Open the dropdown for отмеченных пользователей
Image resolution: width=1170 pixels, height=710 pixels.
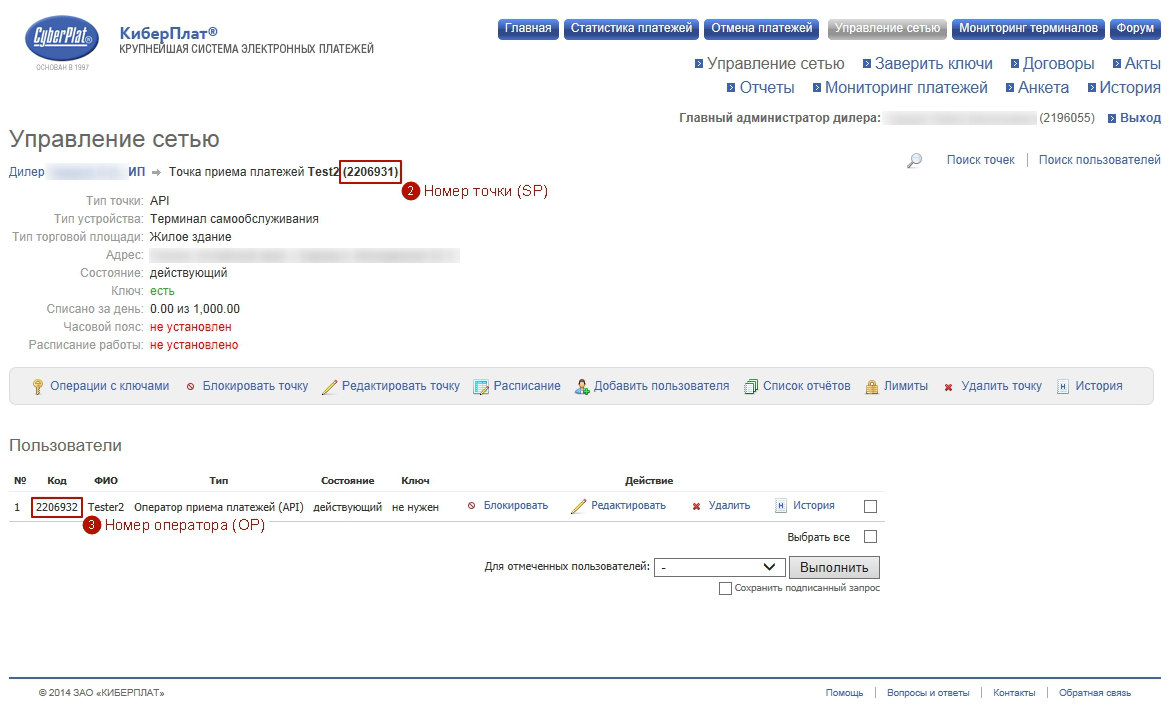pos(720,567)
